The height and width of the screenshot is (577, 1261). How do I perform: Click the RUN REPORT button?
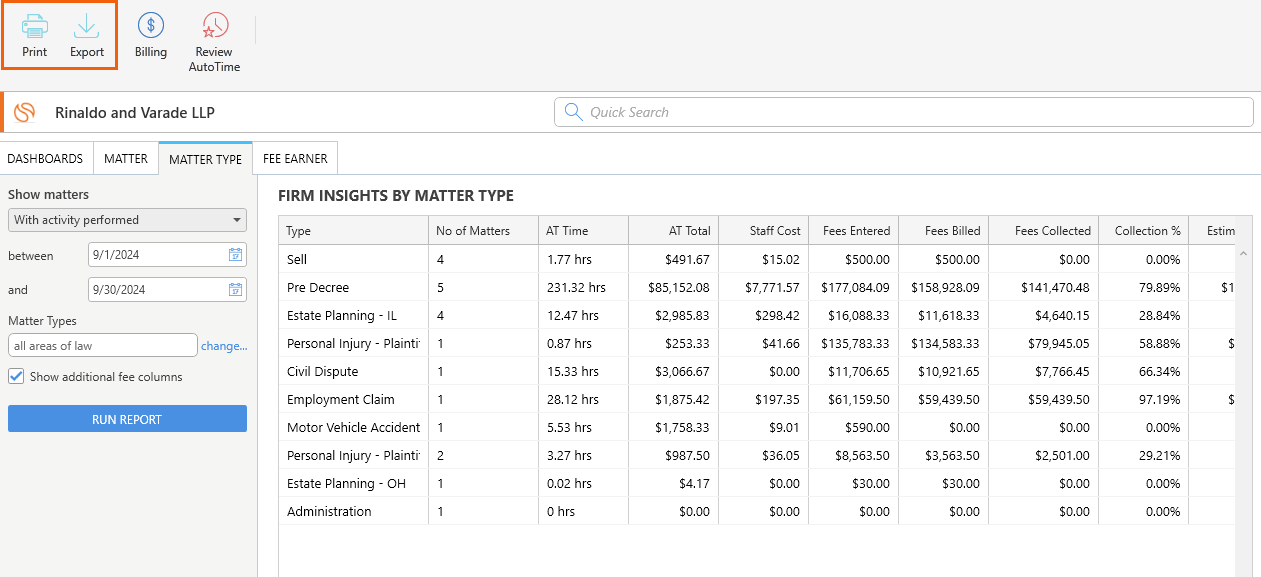[127, 419]
